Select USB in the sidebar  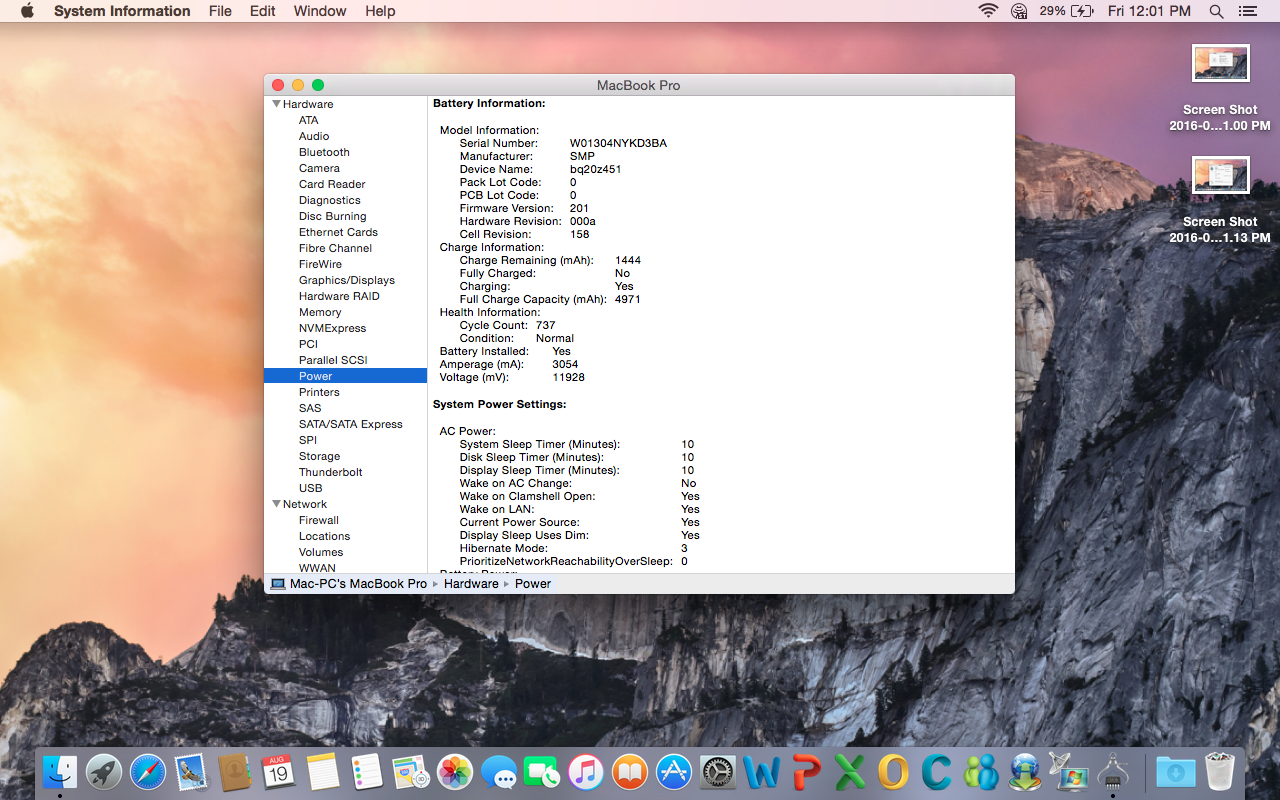point(310,488)
